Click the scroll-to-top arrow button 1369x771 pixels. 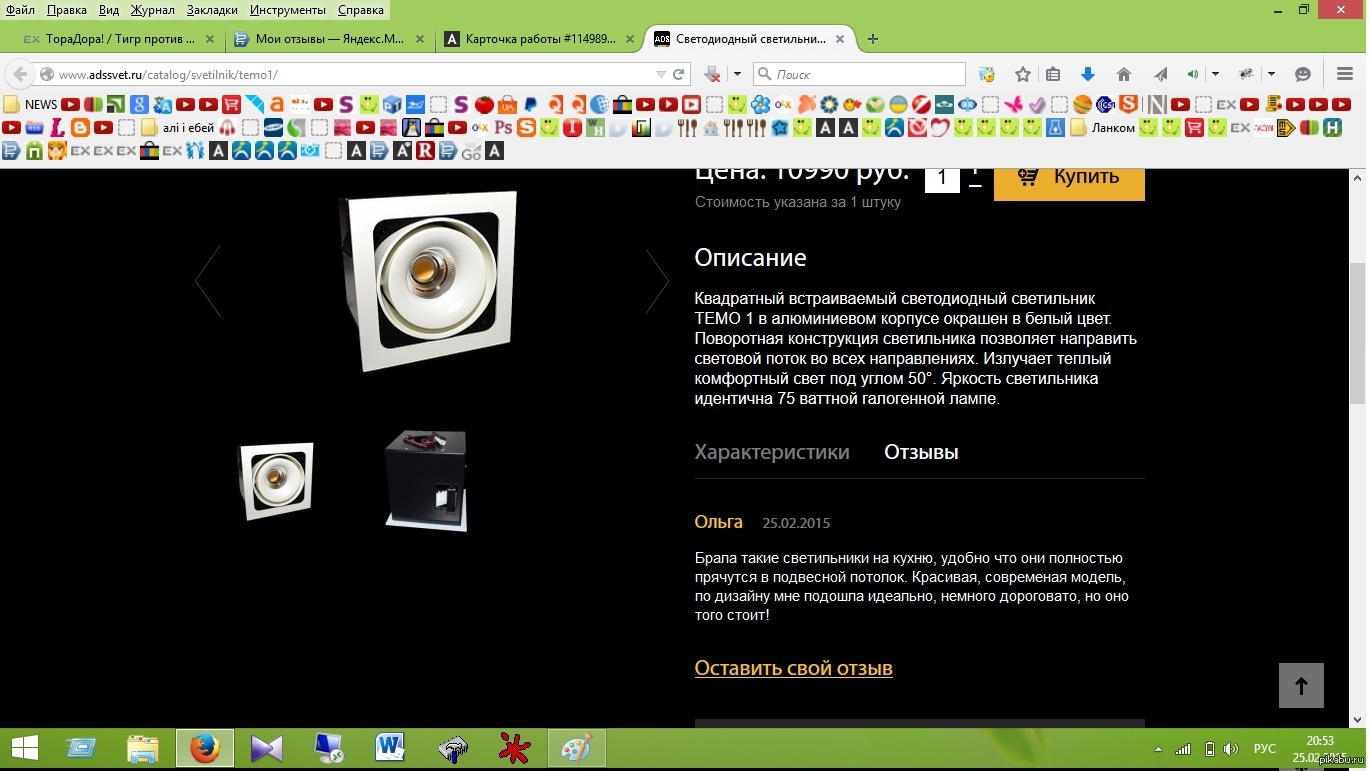tap(1301, 686)
